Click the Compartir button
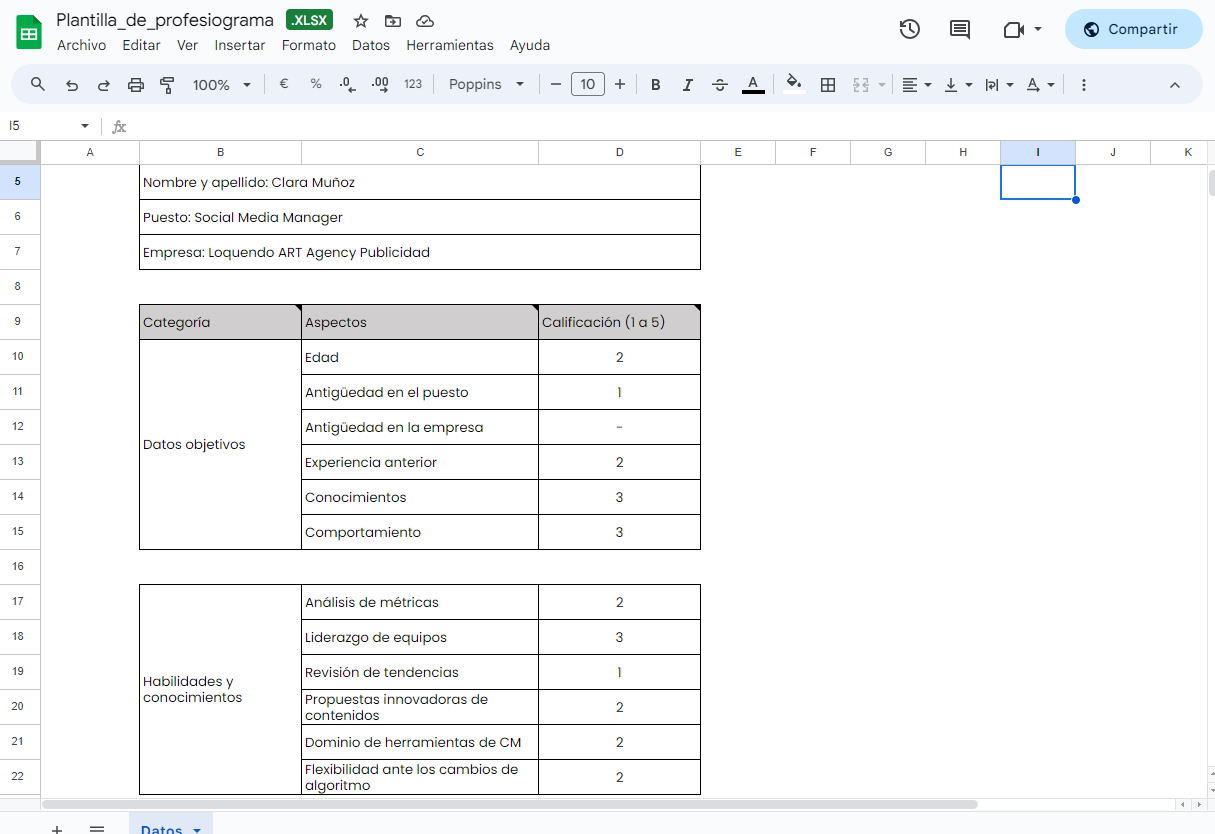1215x834 pixels. pyautogui.click(x=1133, y=29)
